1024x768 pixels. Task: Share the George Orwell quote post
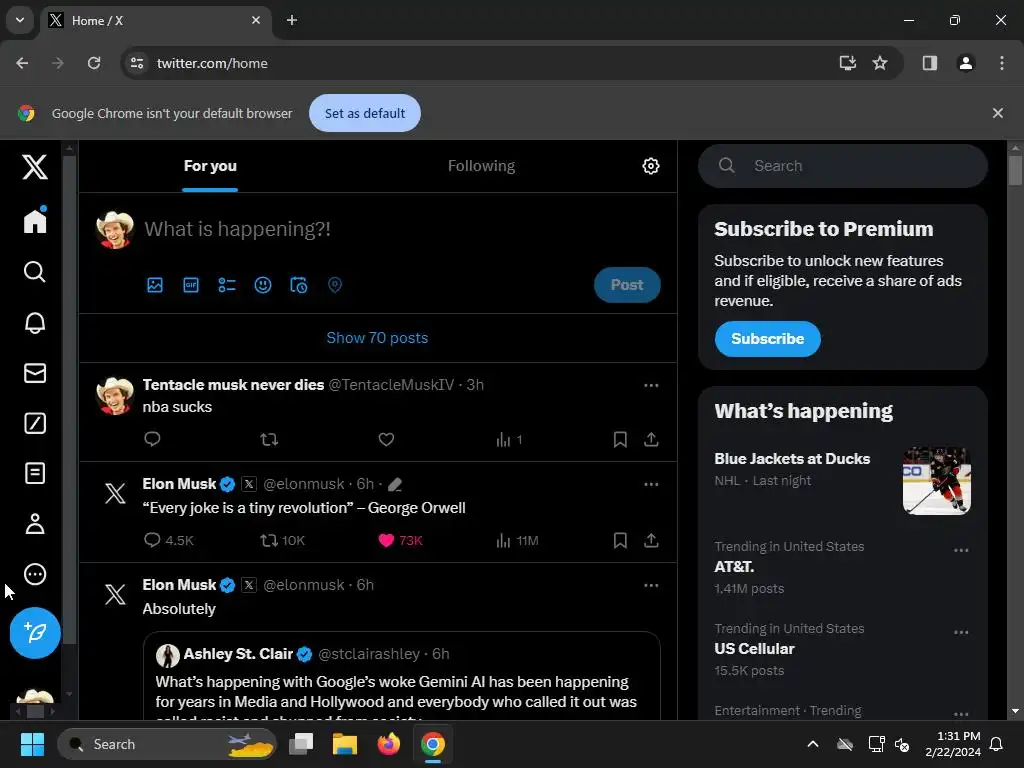coord(651,540)
